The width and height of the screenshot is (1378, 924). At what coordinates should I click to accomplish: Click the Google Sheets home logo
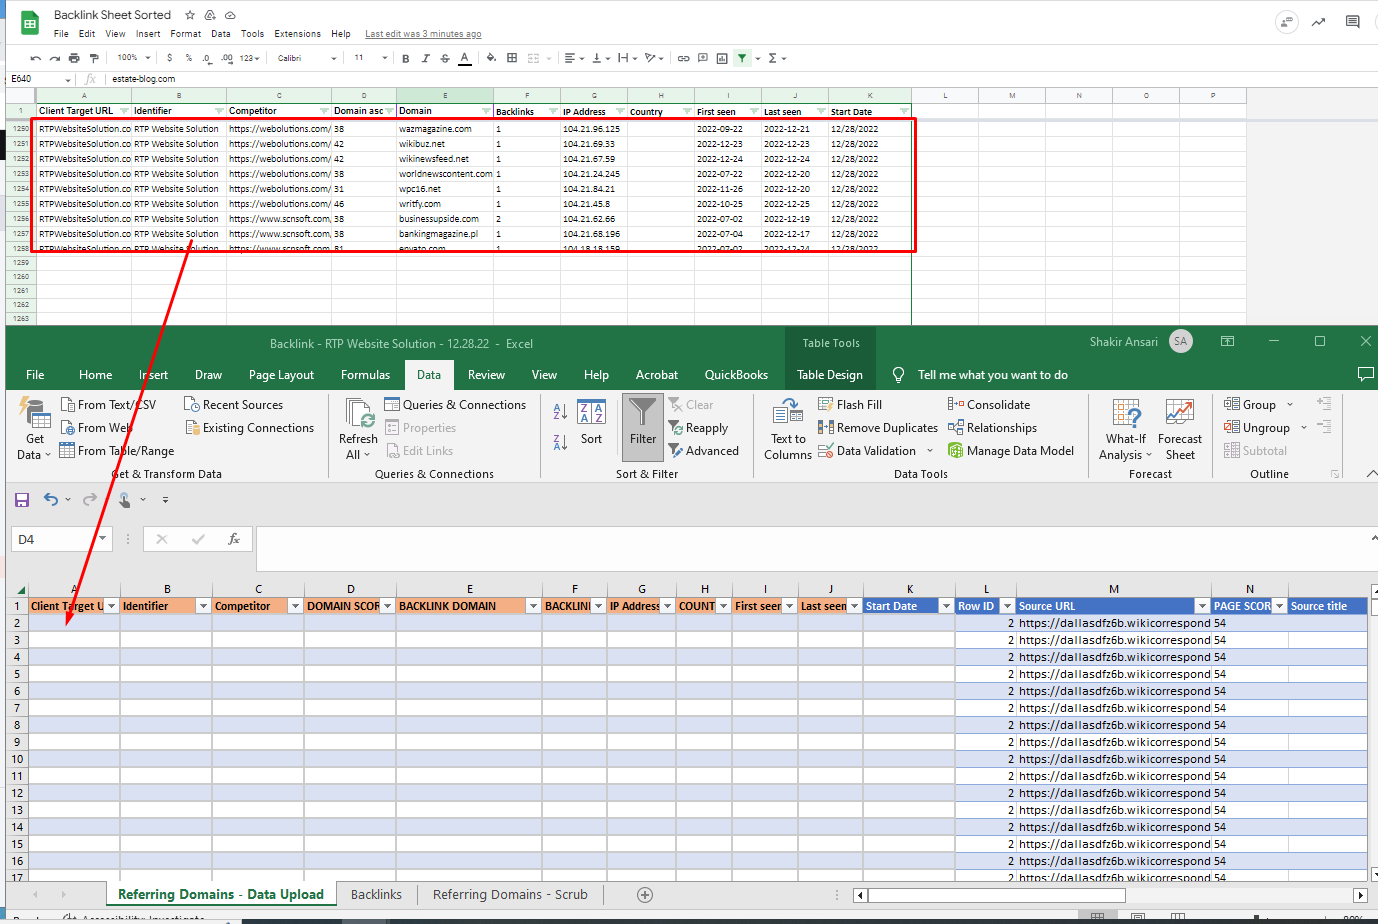point(29,22)
